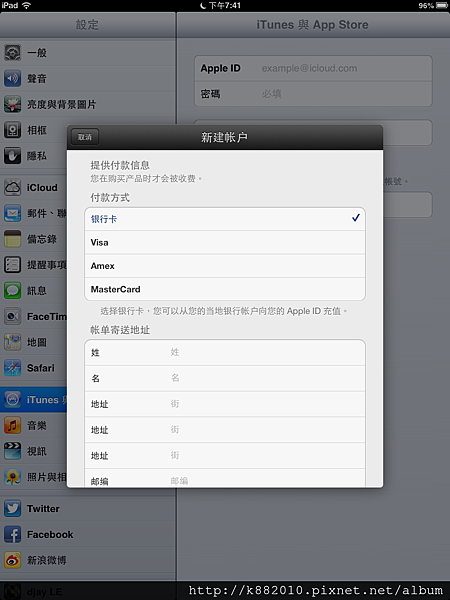
Task: Select MasterCard payment method
Action: pyautogui.click(x=225, y=289)
